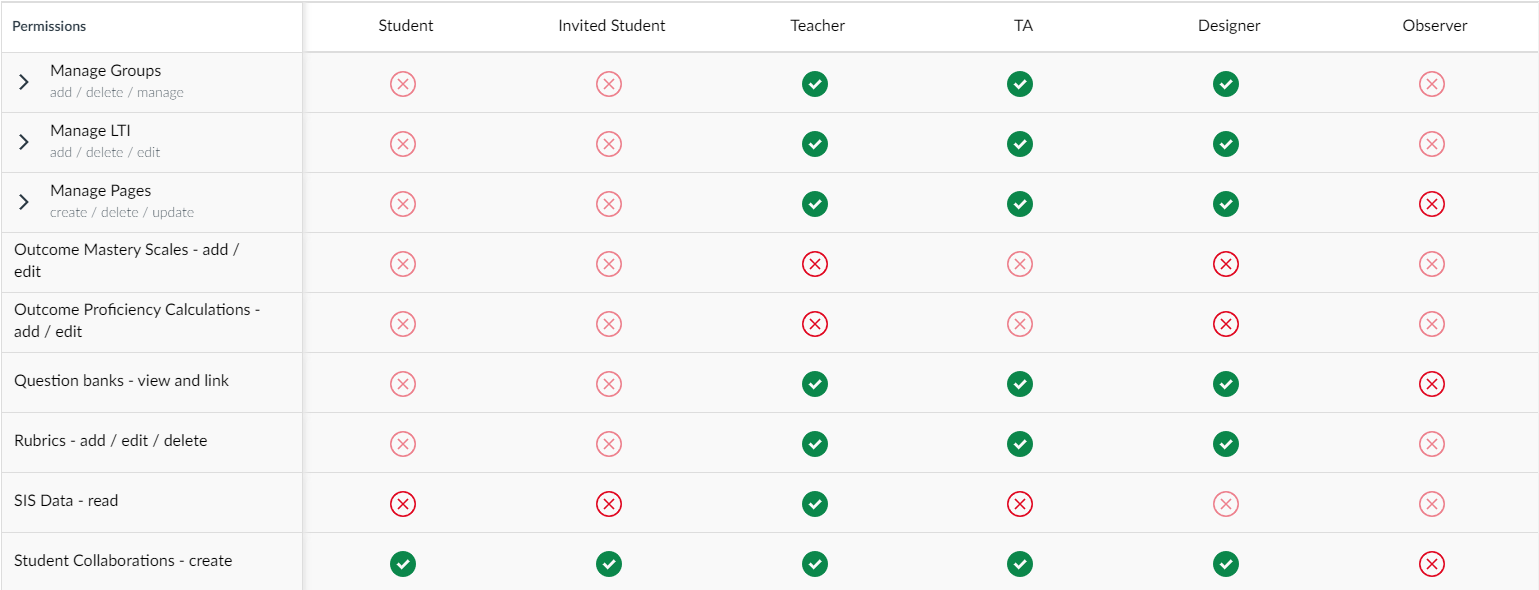This screenshot has width=1539, height=590.
Task: Click Student's Manage Groups disabled icon
Action: (403, 84)
